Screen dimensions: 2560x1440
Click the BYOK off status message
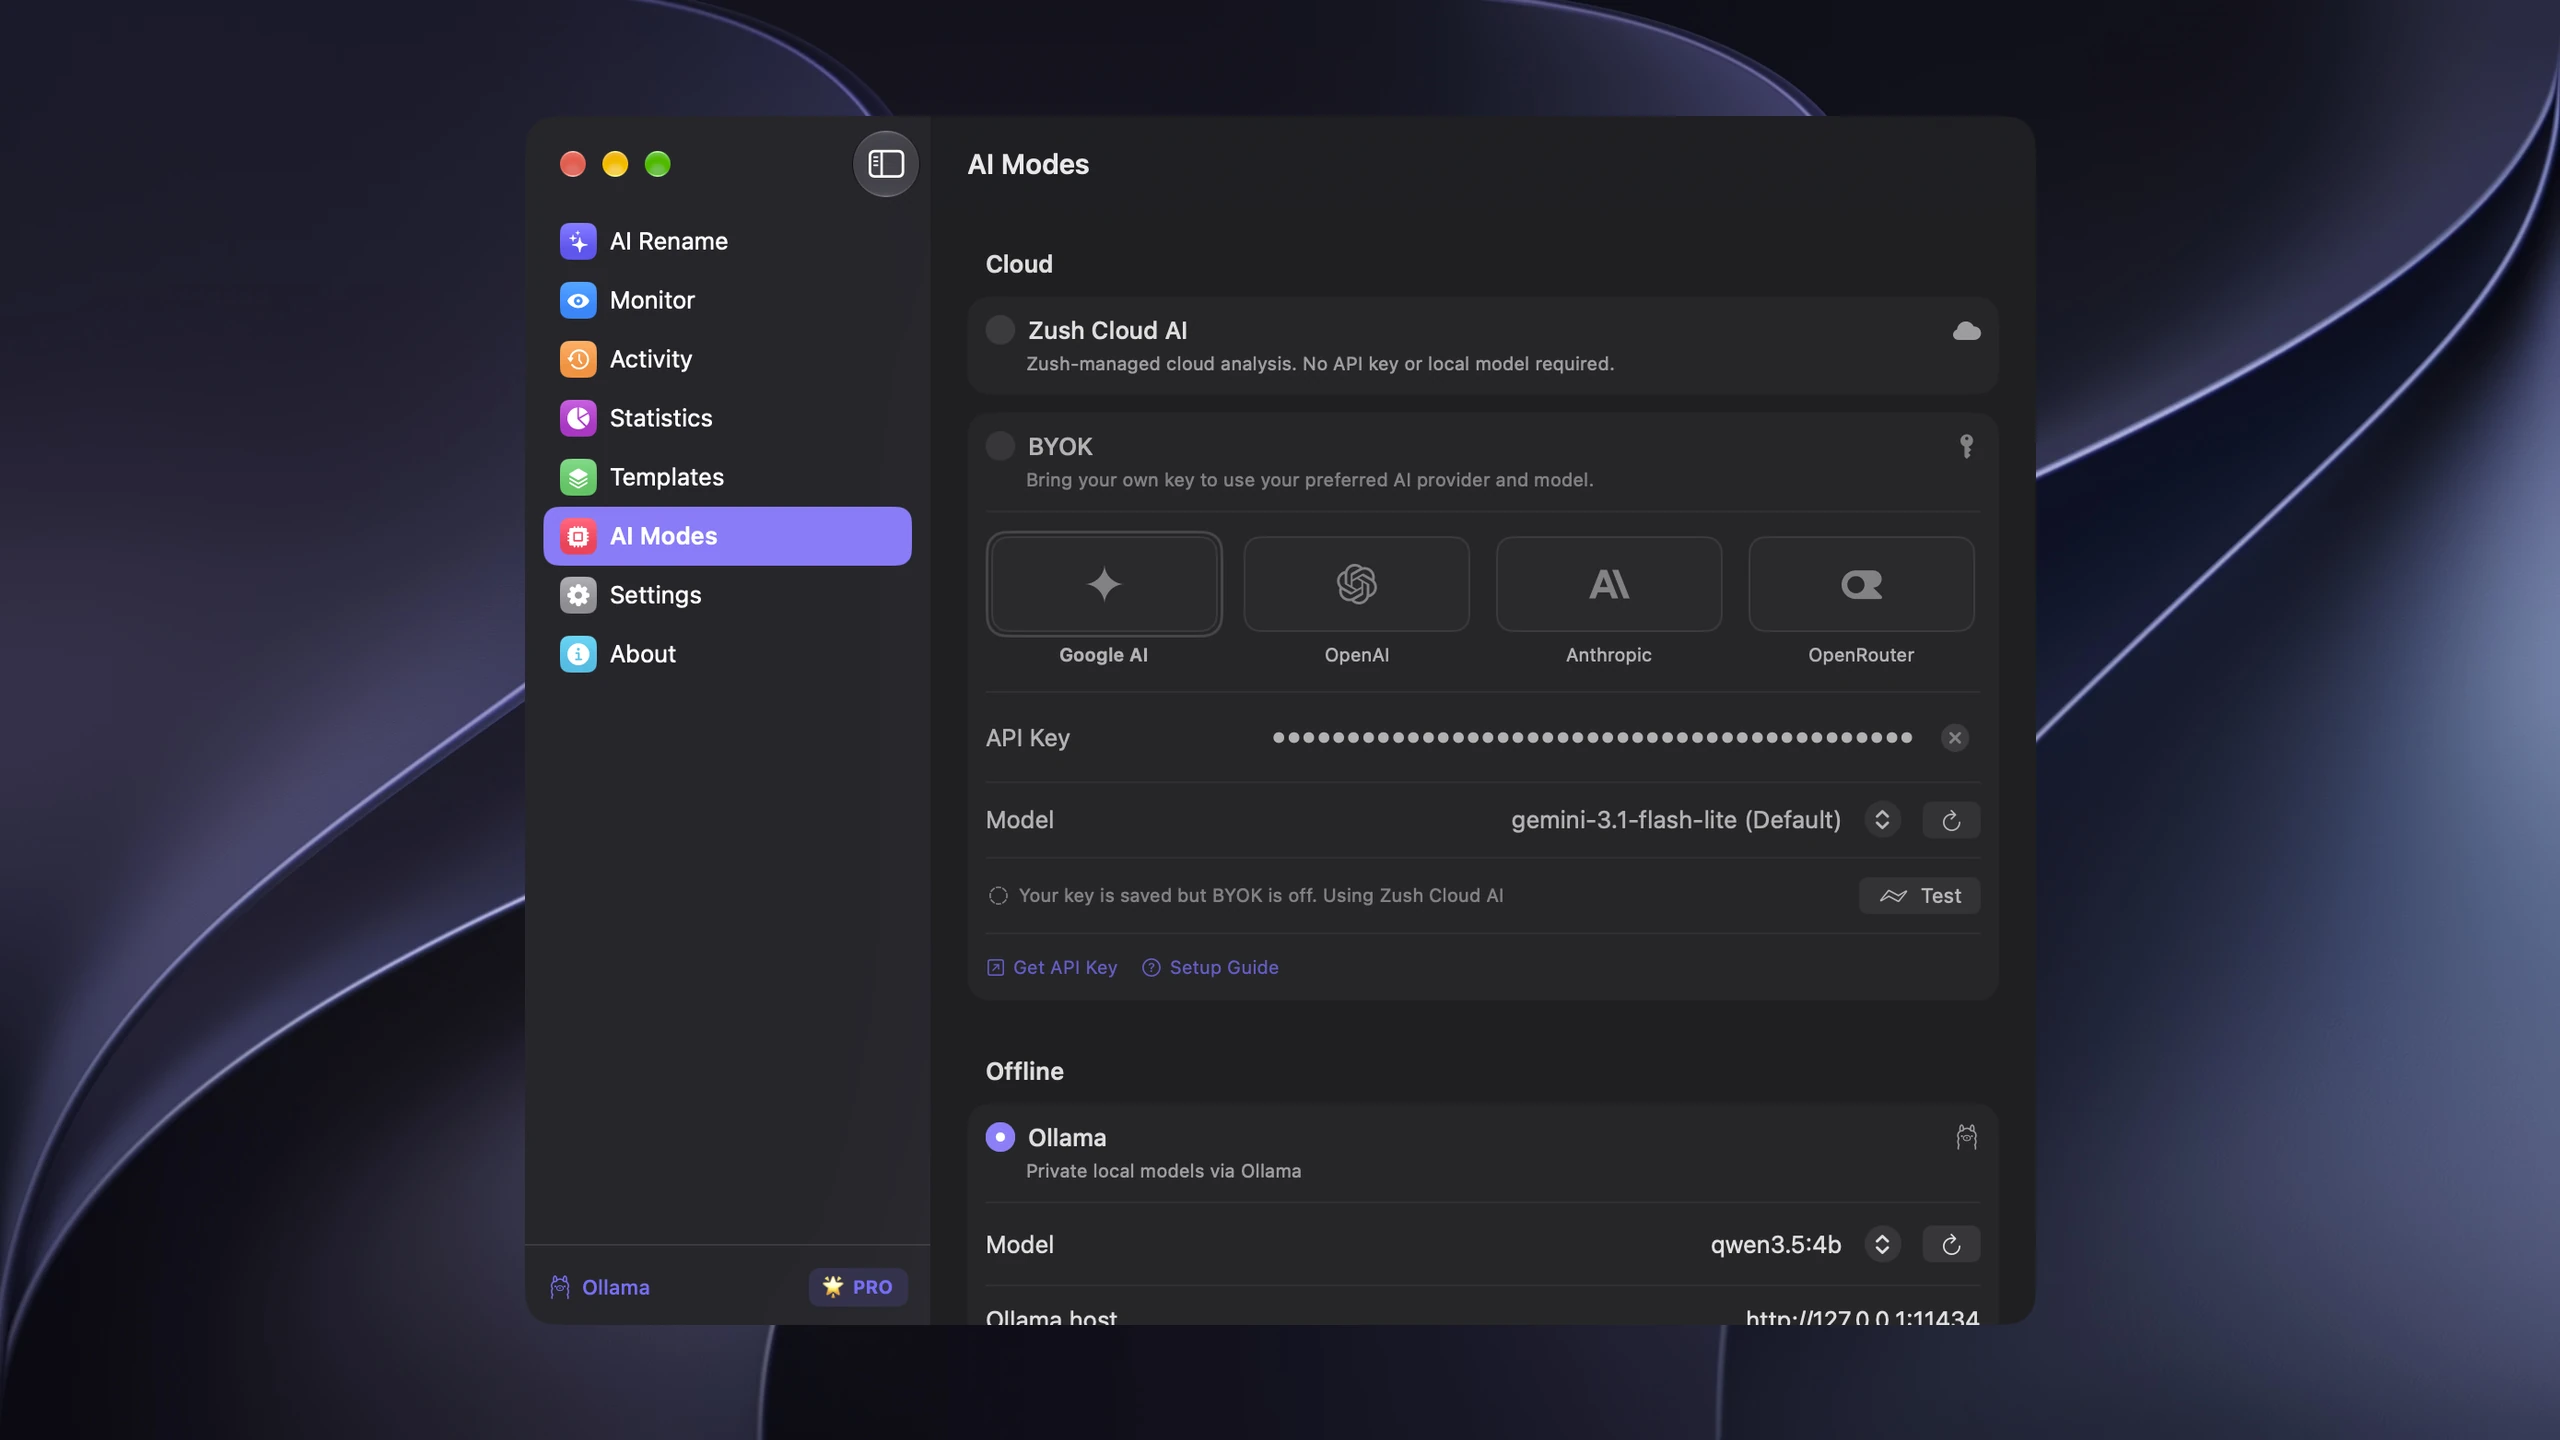[1260, 896]
